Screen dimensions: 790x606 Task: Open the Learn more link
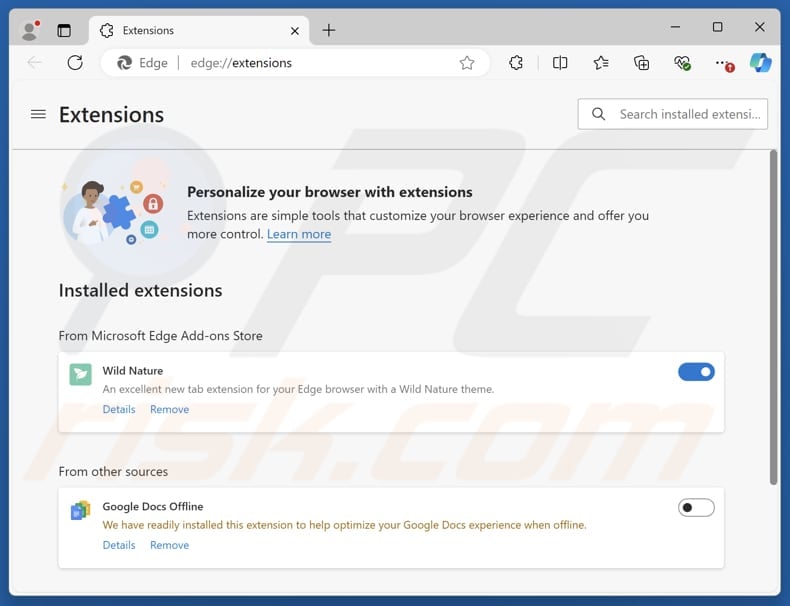(x=299, y=234)
